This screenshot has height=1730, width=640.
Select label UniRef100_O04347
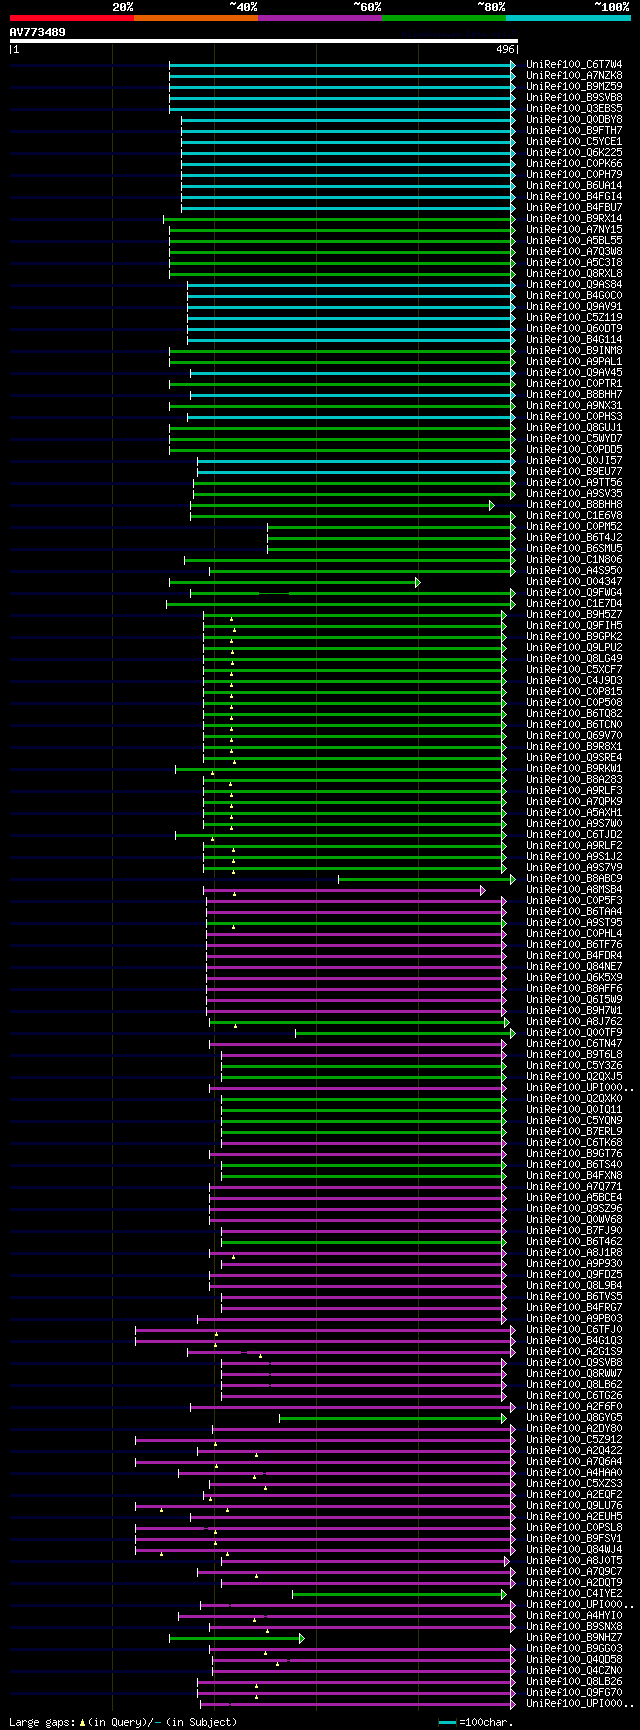coord(574,582)
